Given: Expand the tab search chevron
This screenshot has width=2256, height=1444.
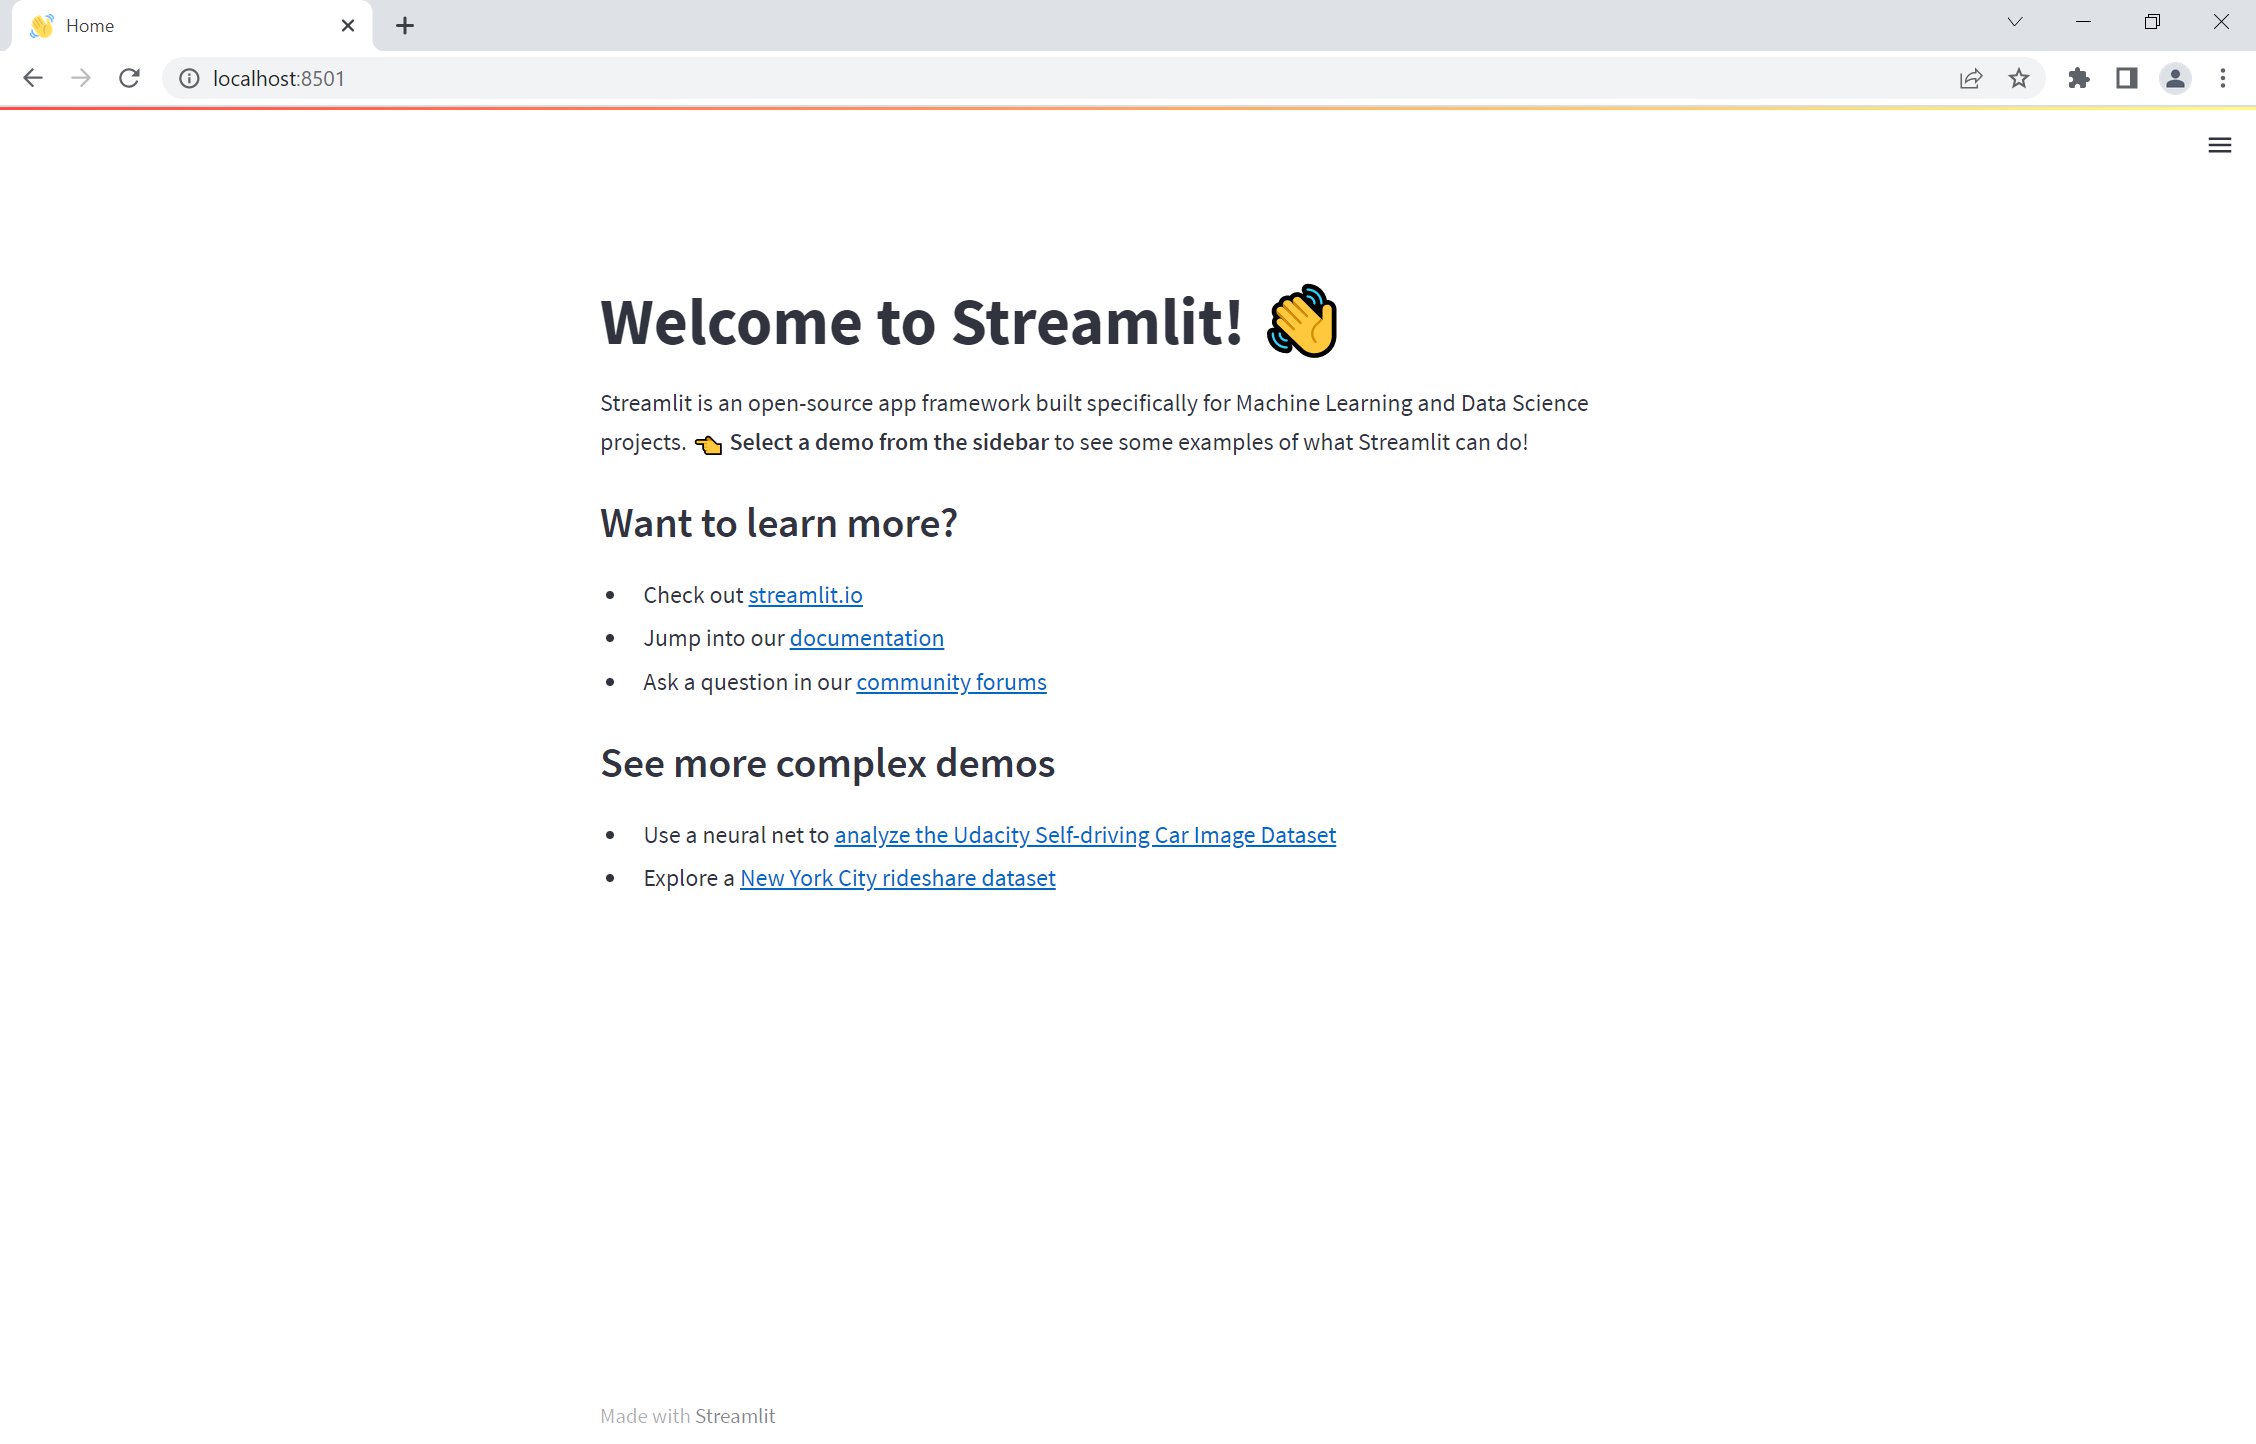Looking at the screenshot, I should click(2015, 22).
